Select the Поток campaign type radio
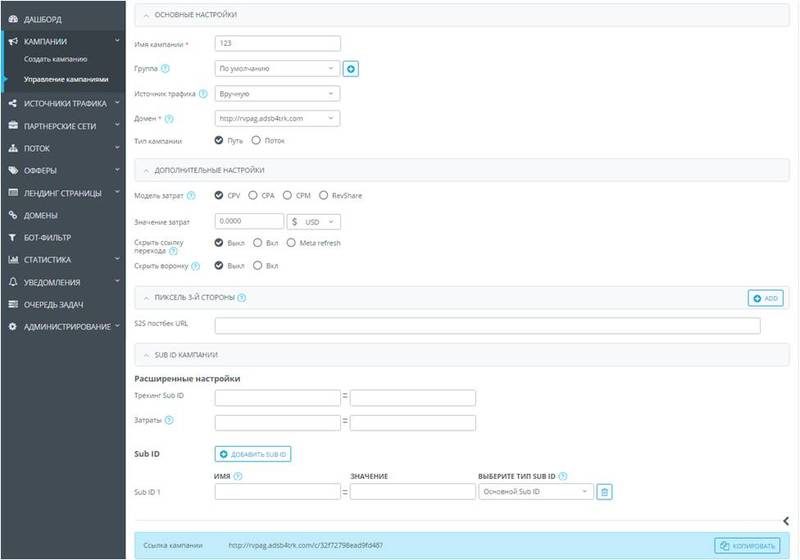The height and width of the screenshot is (560, 800). click(x=257, y=141)
